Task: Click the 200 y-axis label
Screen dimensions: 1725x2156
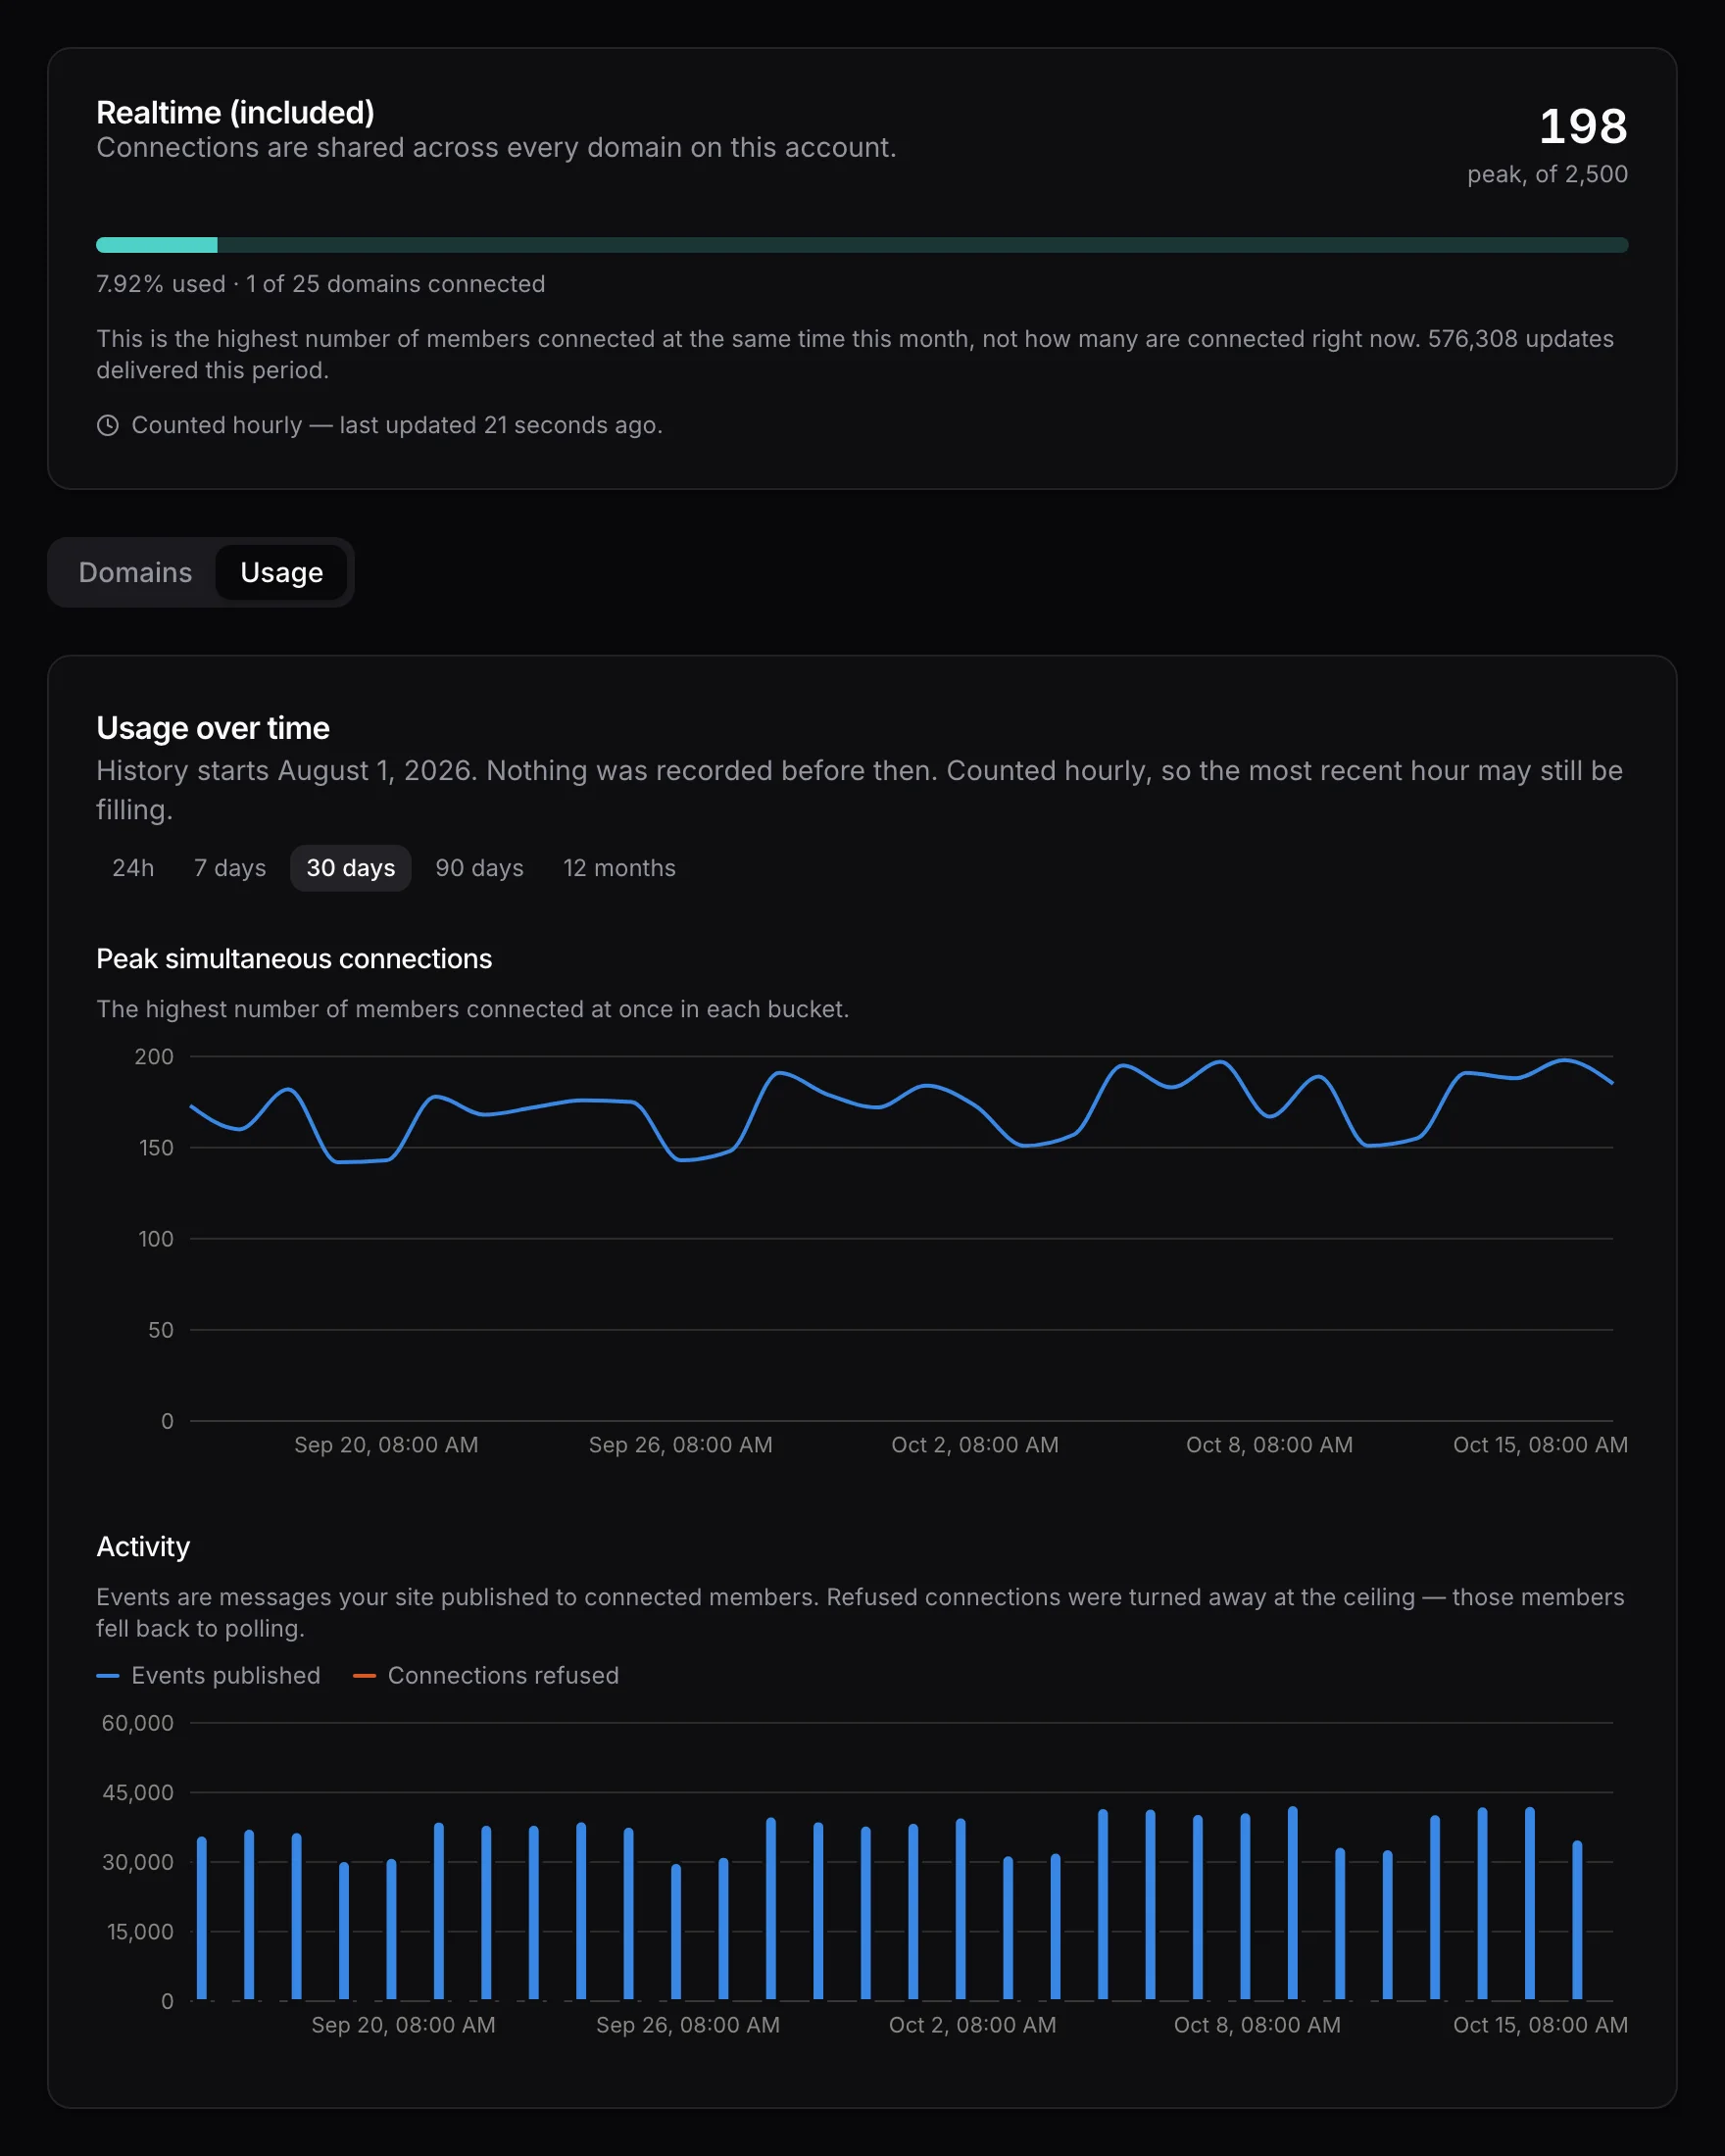Action: [154, 1057]
